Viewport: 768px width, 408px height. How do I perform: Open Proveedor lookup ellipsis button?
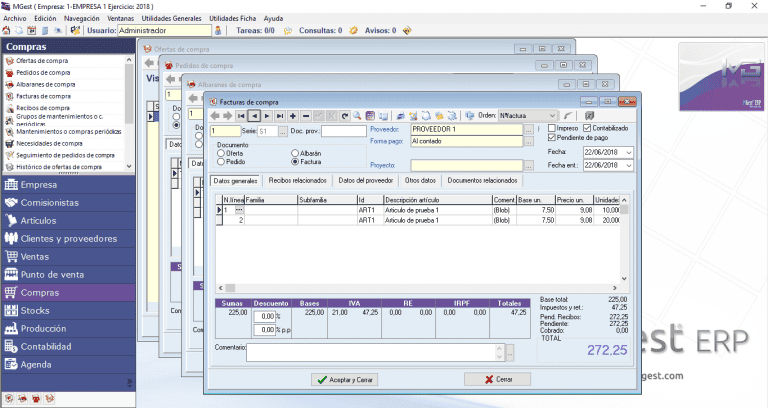pos(528,130)
